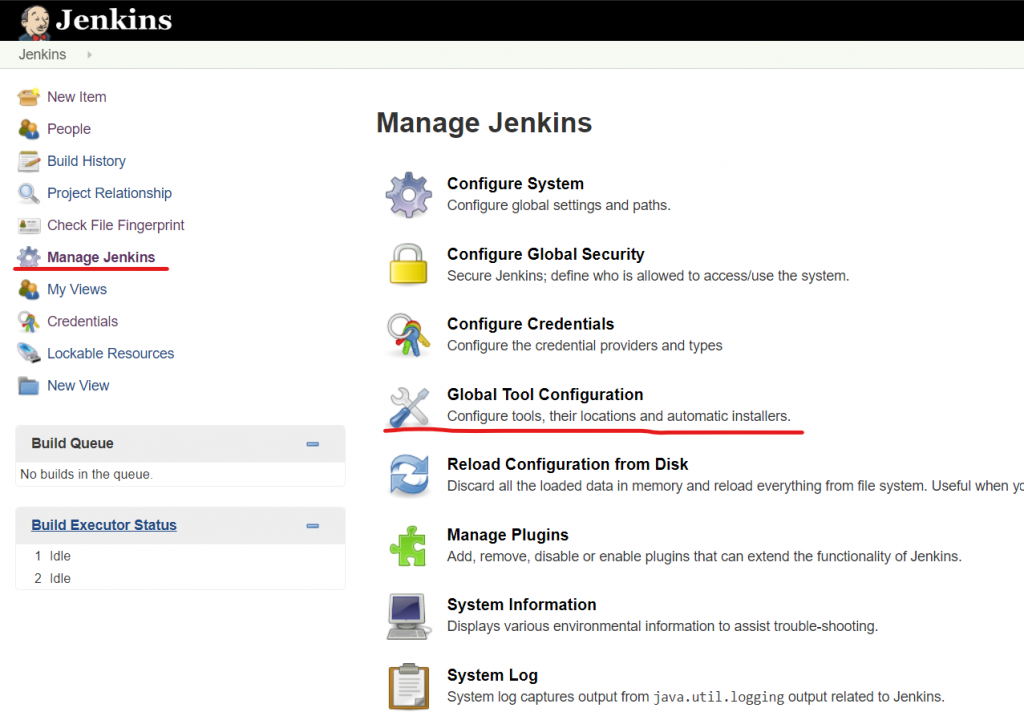Viewport: 1024px width, 716px height.
Task: Open the Jenkins breadcrumb arrow menu
Action: pyautogui.click(x=89, y=55)
